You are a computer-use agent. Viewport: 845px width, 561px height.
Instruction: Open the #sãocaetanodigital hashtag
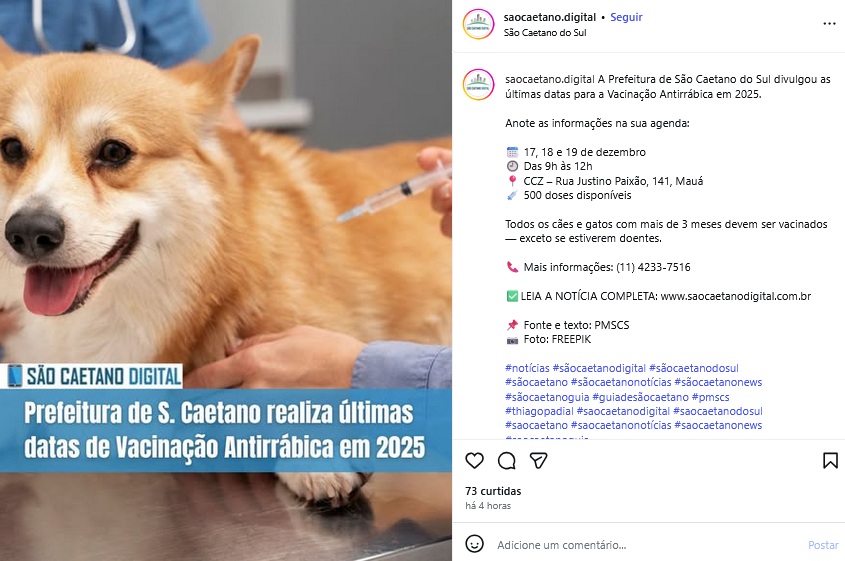click(599, 368)
